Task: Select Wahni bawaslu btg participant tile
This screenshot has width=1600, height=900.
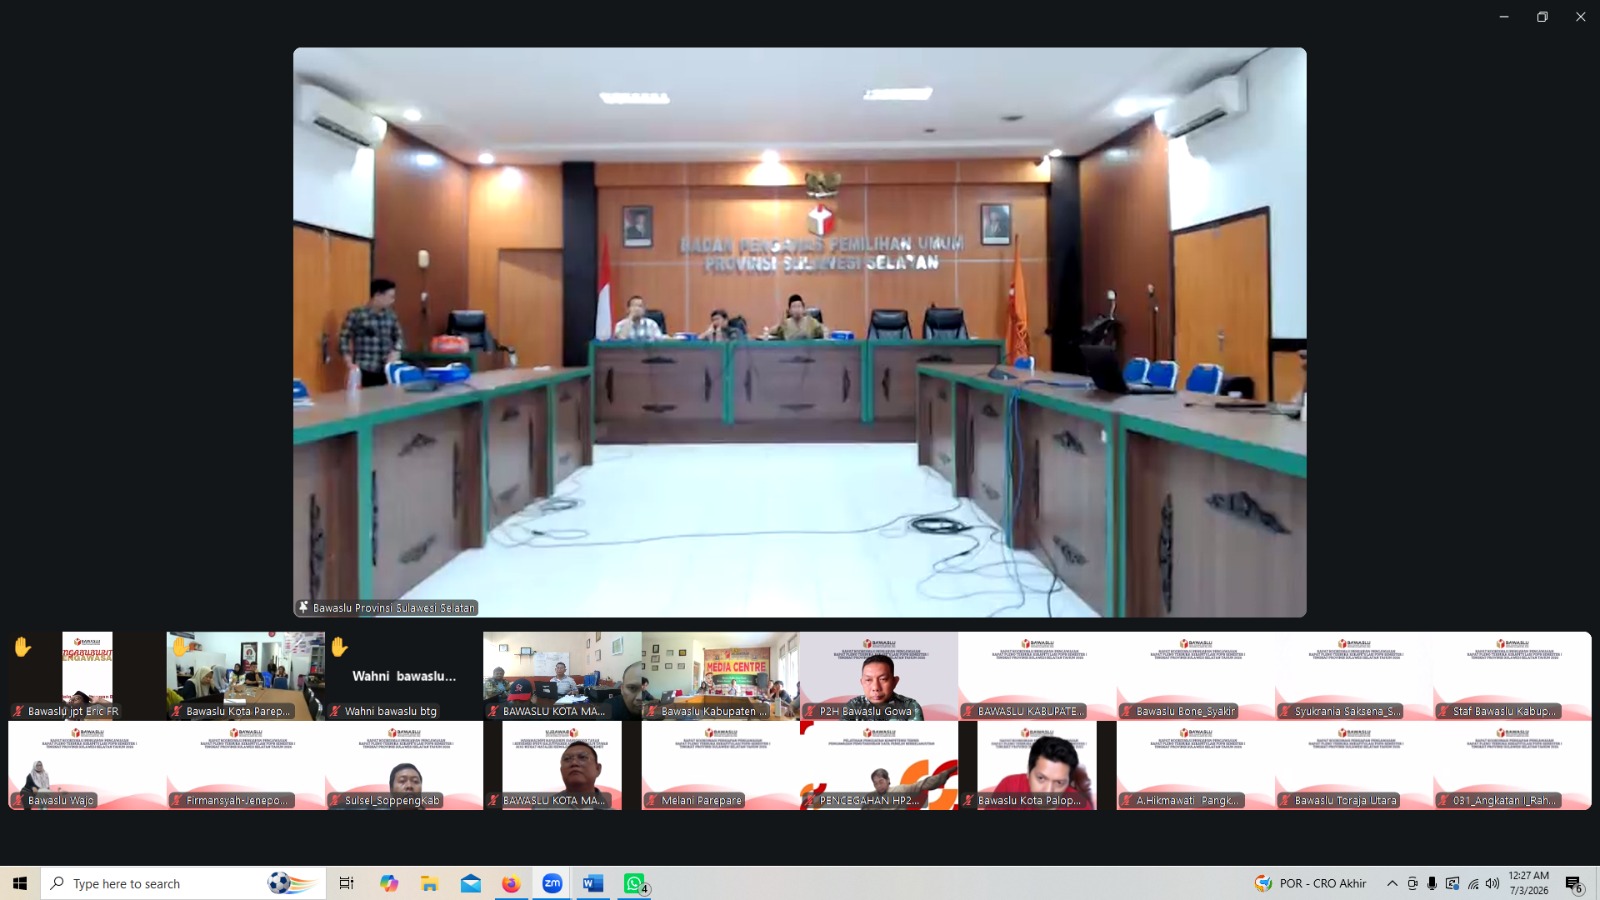Action: tap(404, 676)
